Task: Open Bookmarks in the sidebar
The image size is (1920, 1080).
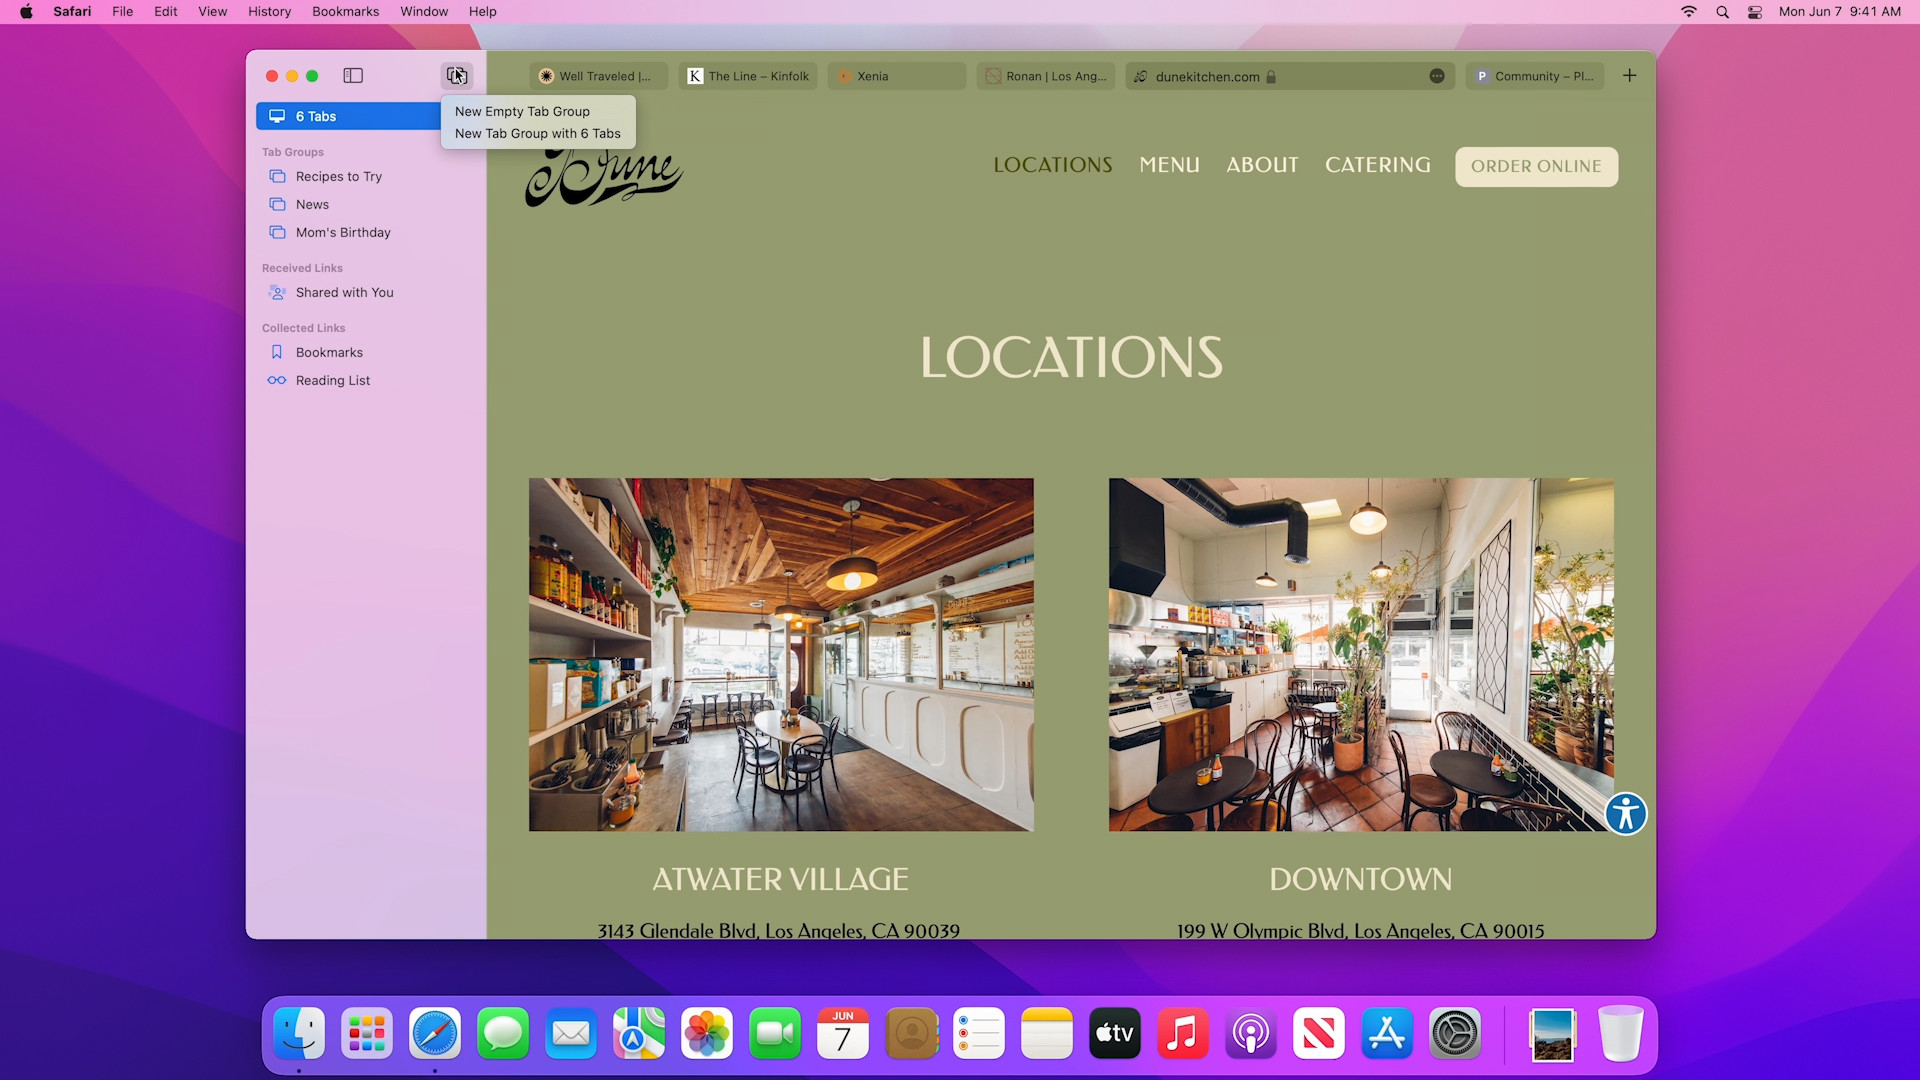Action: (x=329, y=352)
